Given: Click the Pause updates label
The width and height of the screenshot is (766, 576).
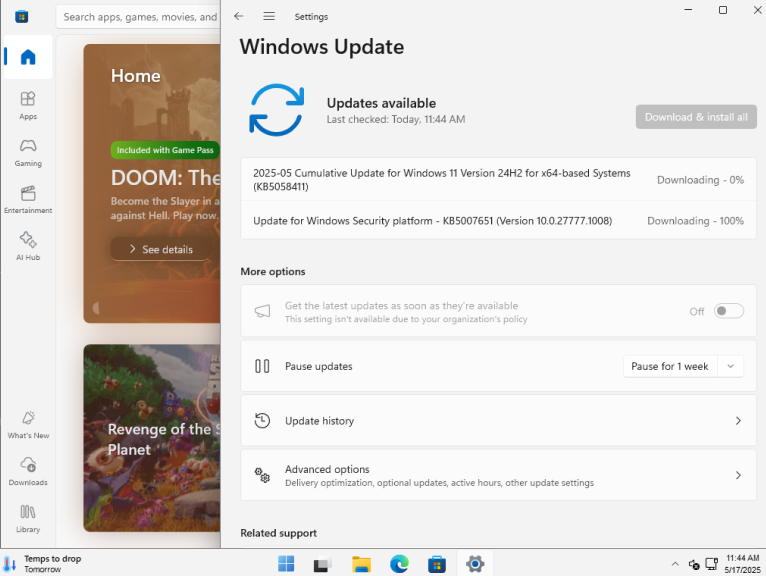Looking at the screenshot, I should pos(319,366).
